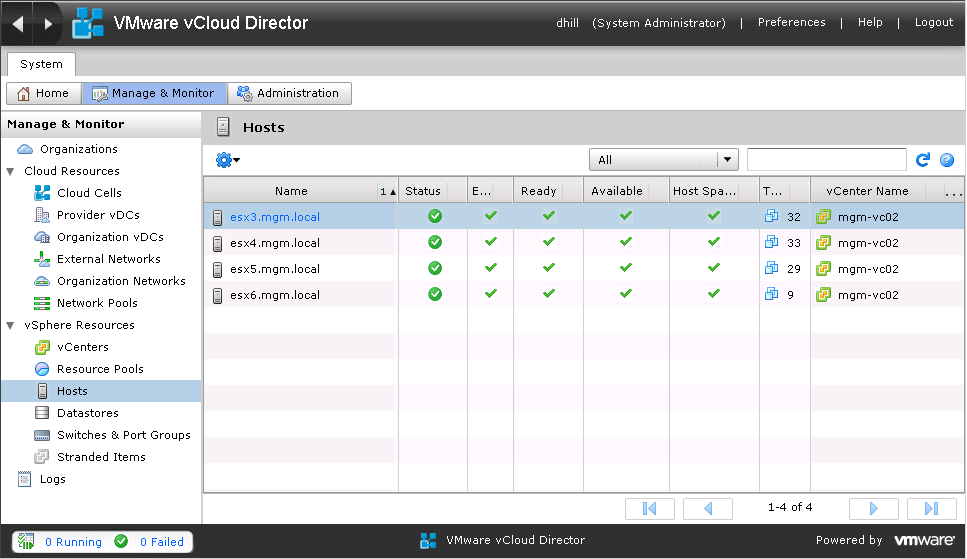Open the column chooser ellipsis
This screenshot has width=967, height=559.
coord(953,193)
